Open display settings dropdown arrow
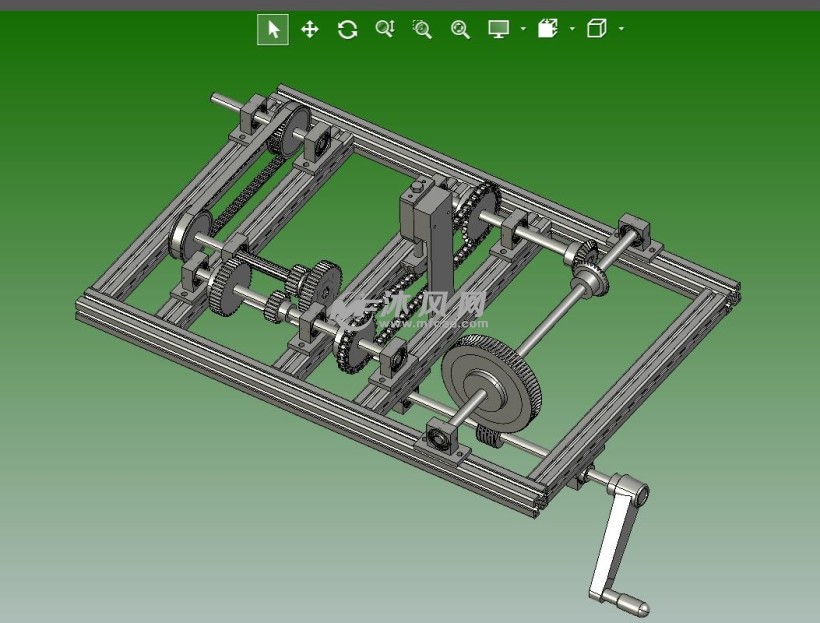This screenshot has width=820, height=623. pyautogui.click(x=523, y=29)
